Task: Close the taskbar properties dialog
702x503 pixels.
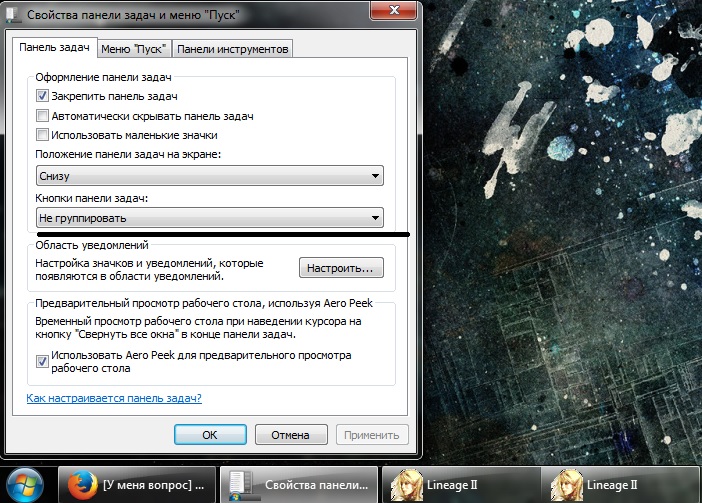Action: 395,12
